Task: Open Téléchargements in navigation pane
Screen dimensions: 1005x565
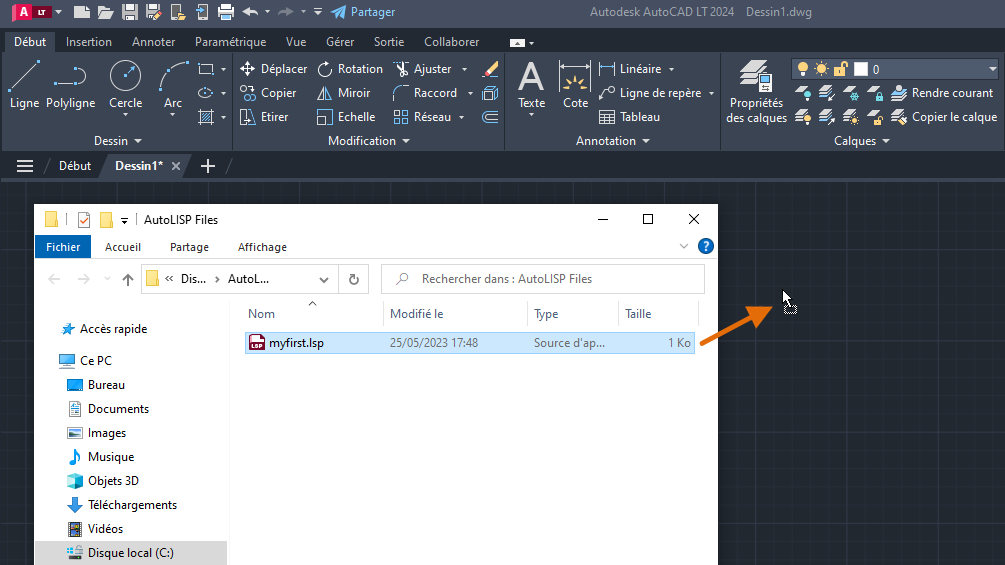Action: [122, 505]
